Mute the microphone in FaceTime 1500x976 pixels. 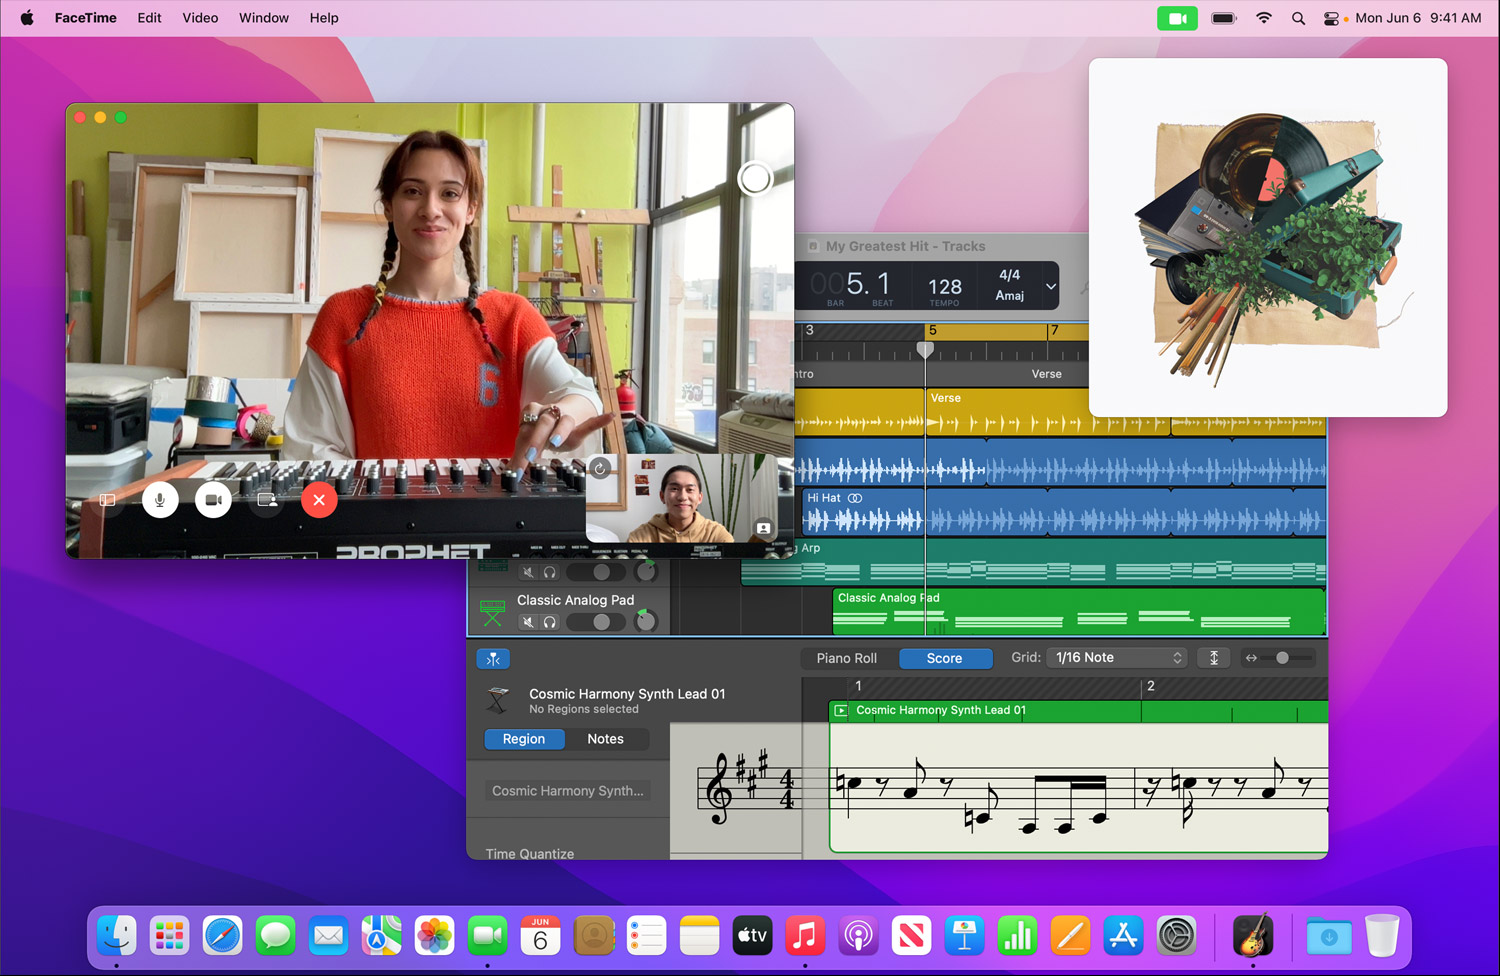[160, 500]
